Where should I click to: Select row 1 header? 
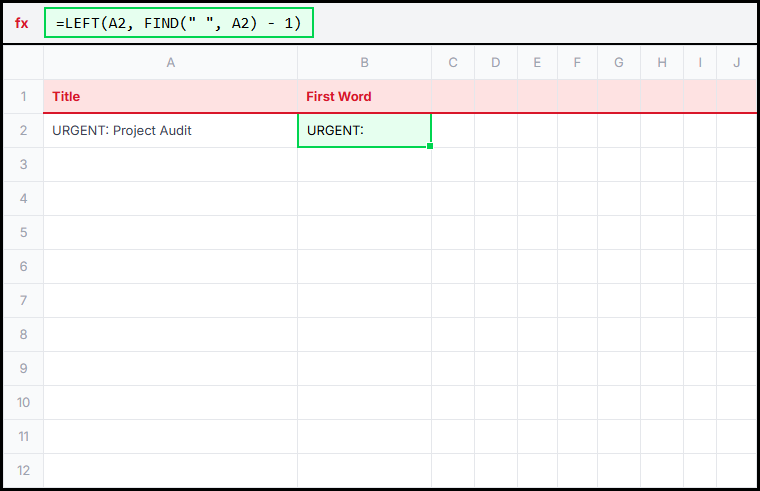[x=23, y=97]
